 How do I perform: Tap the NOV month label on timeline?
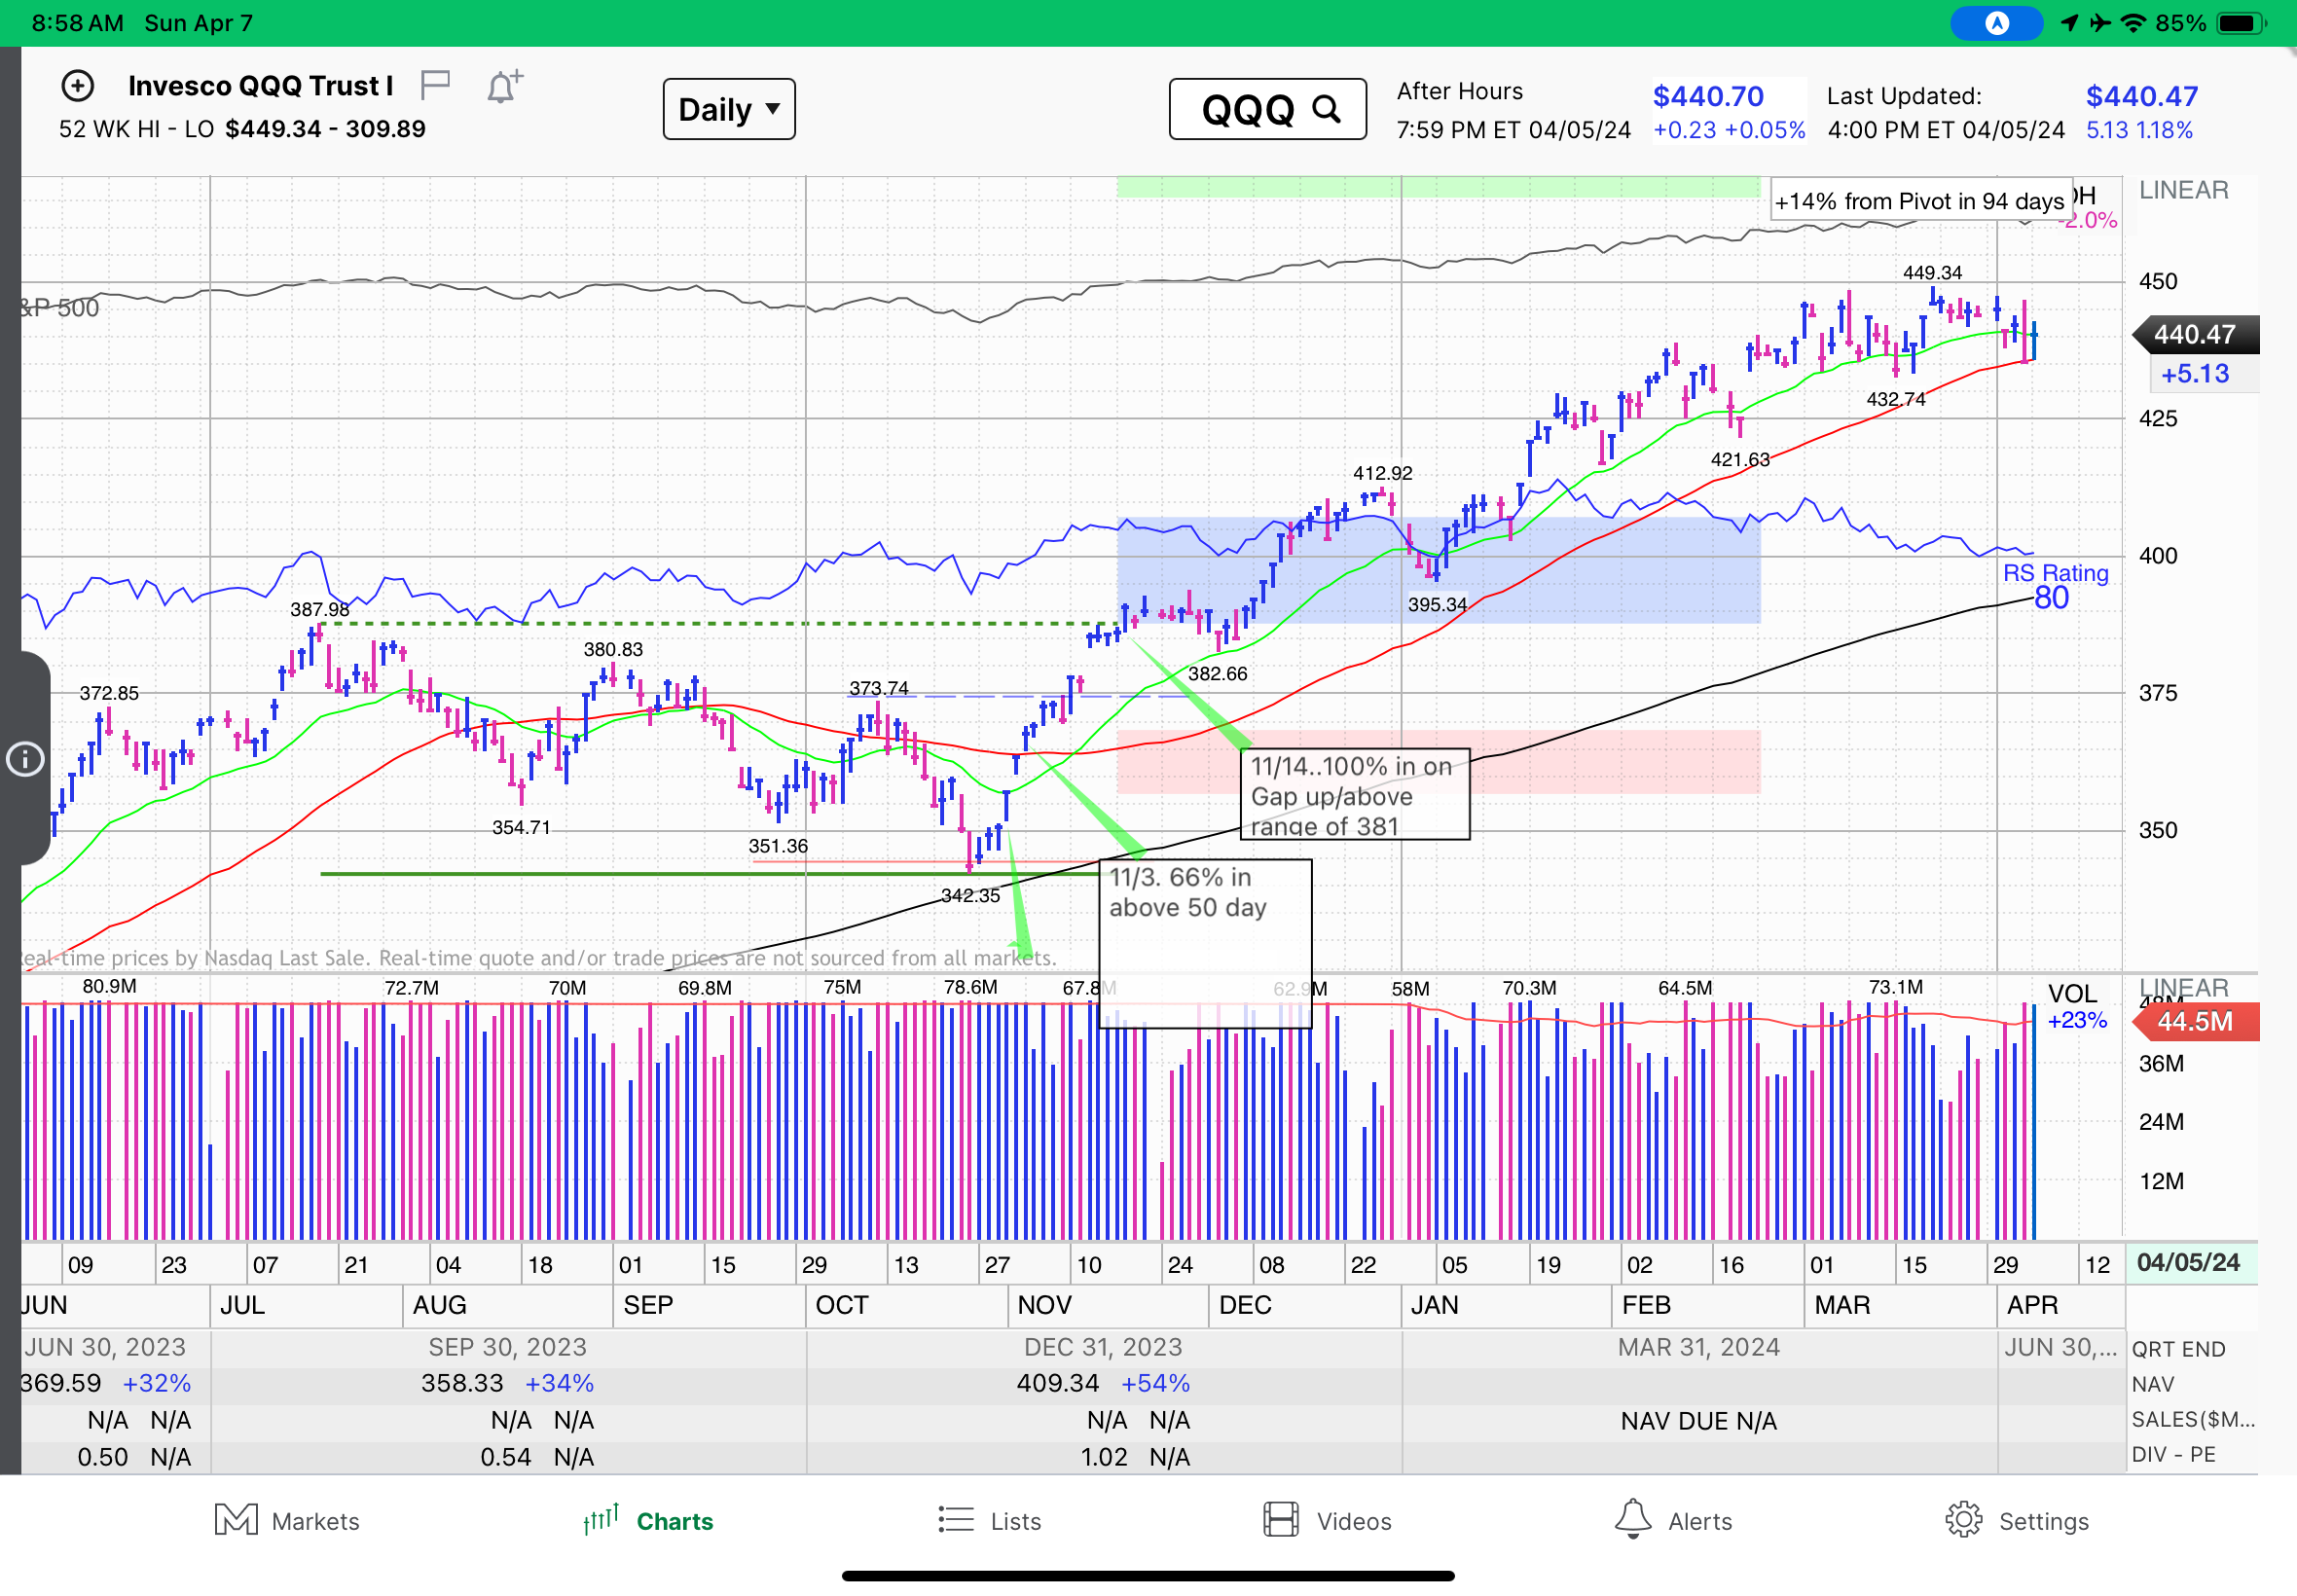(1044, 1305)
